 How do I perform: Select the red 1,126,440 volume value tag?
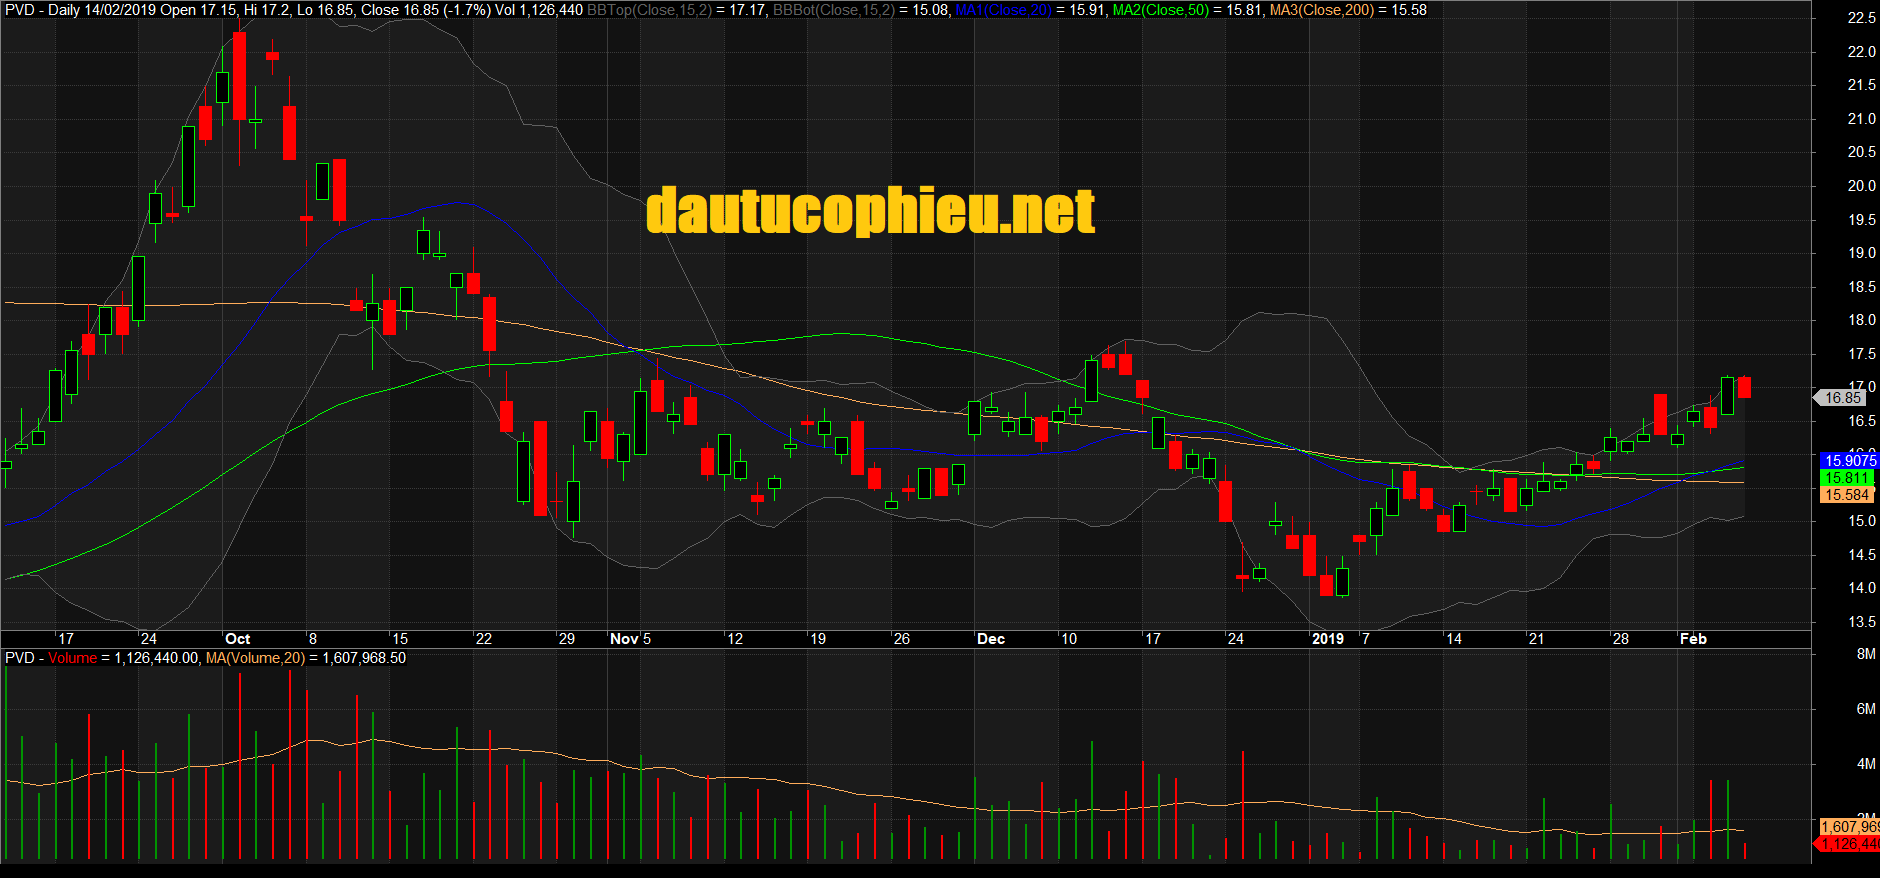1849,844
